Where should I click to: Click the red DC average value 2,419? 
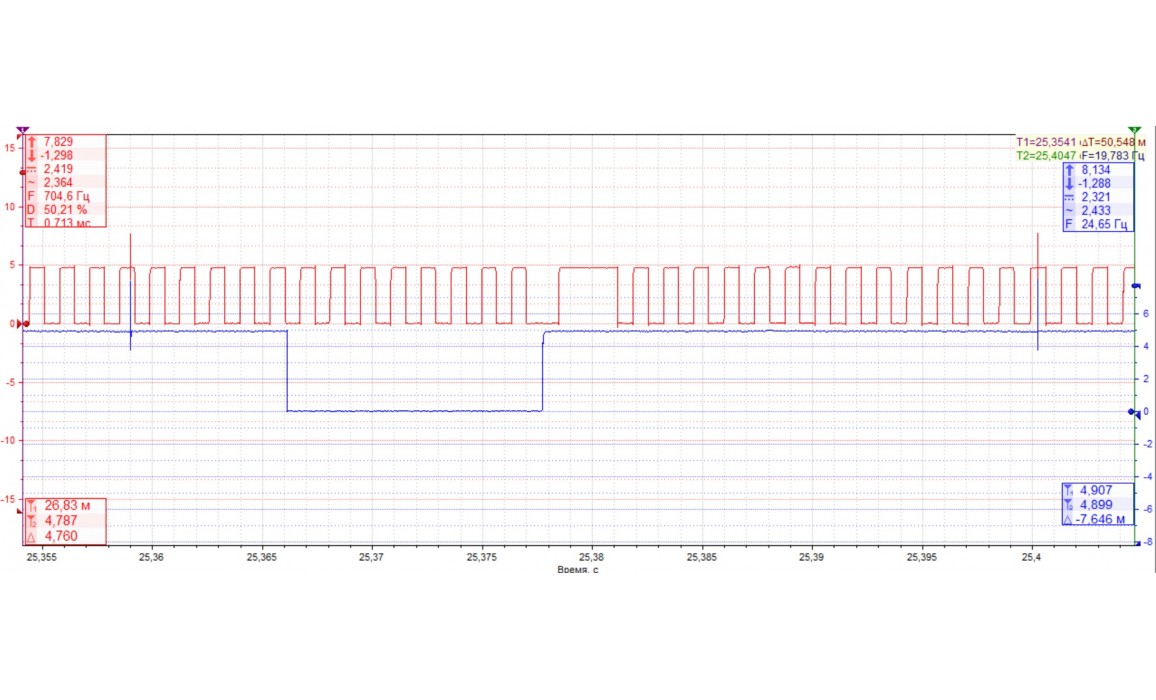click(58, 169)
